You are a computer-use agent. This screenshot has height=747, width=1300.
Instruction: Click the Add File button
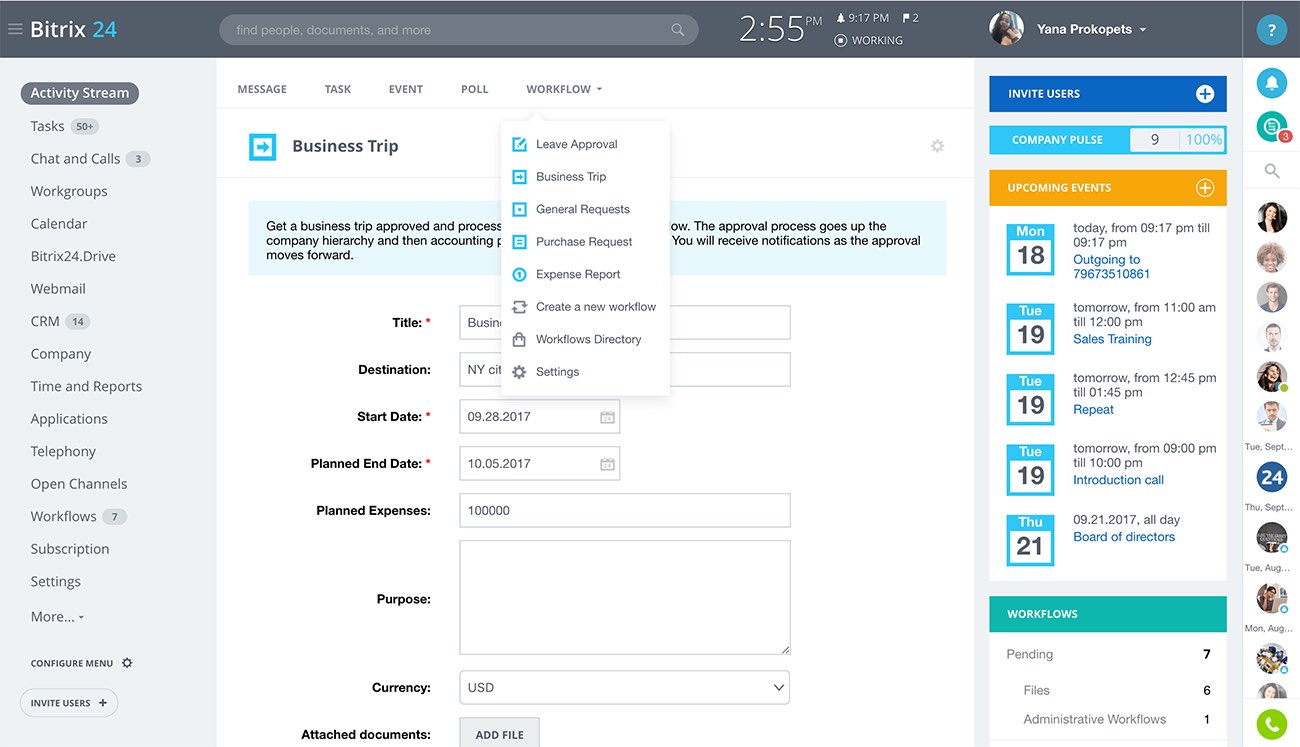click(499, 734)
